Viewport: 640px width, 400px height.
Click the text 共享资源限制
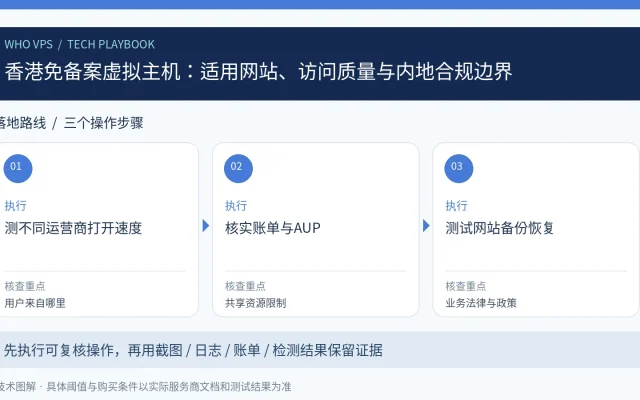[256, 303]
